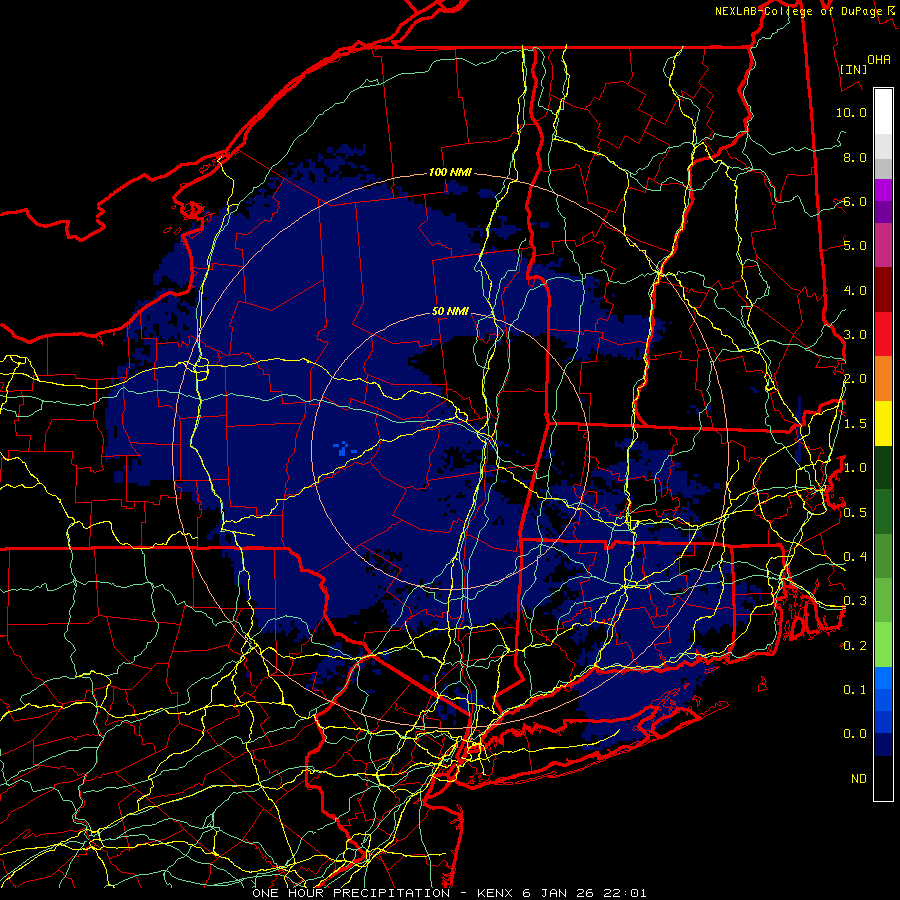900x900 pixels.
Task: Pick the yellow legend swatch beside 1.5
Action: tap(883, 423)
